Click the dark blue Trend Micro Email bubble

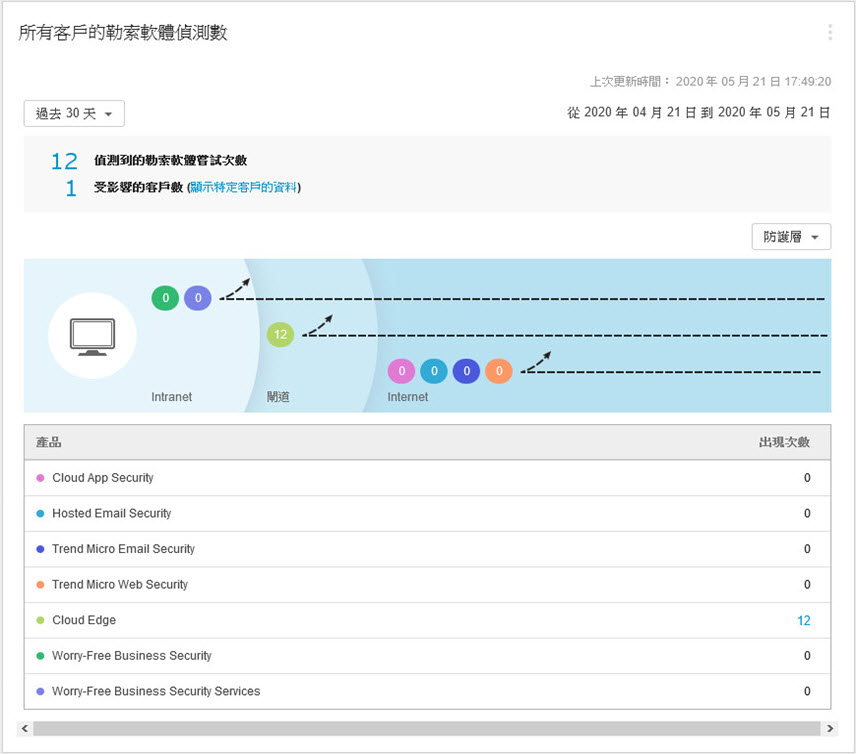coord(466,372)
